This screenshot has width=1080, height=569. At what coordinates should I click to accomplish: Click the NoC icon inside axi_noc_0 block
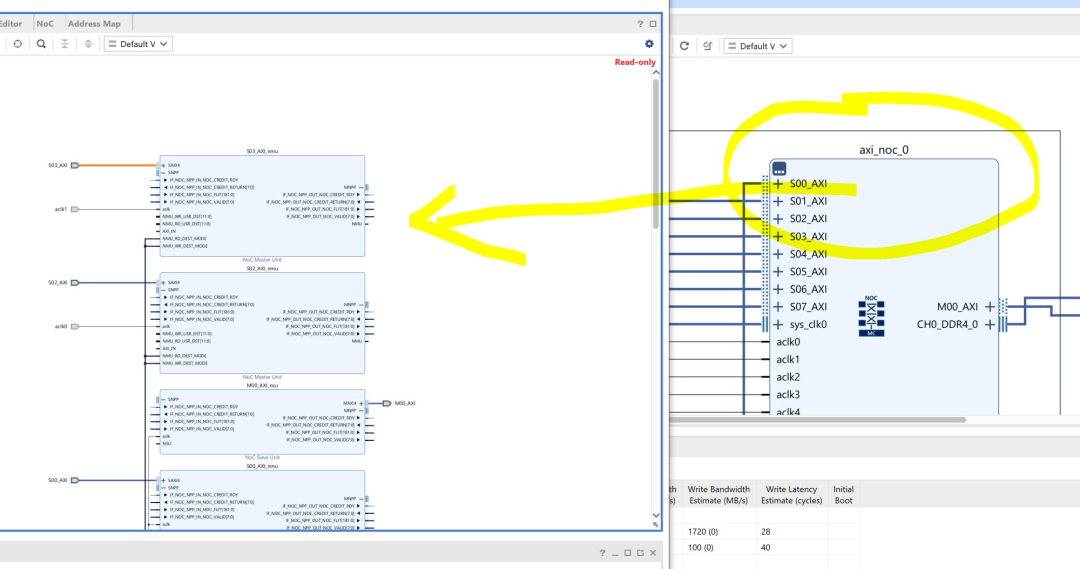pyautogui.click(x=871, y=315)
